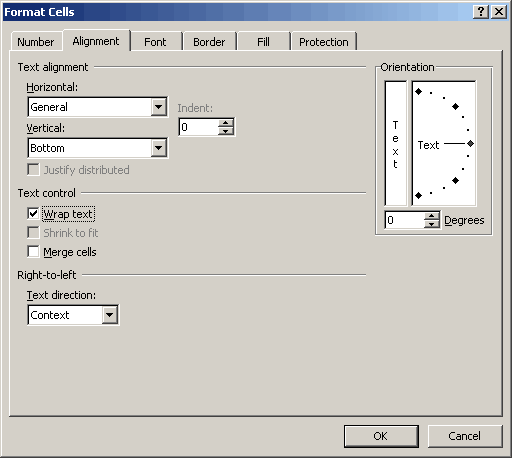
Task: Open the Horizontal alignment dropdown
Action: tap(159, 107)
